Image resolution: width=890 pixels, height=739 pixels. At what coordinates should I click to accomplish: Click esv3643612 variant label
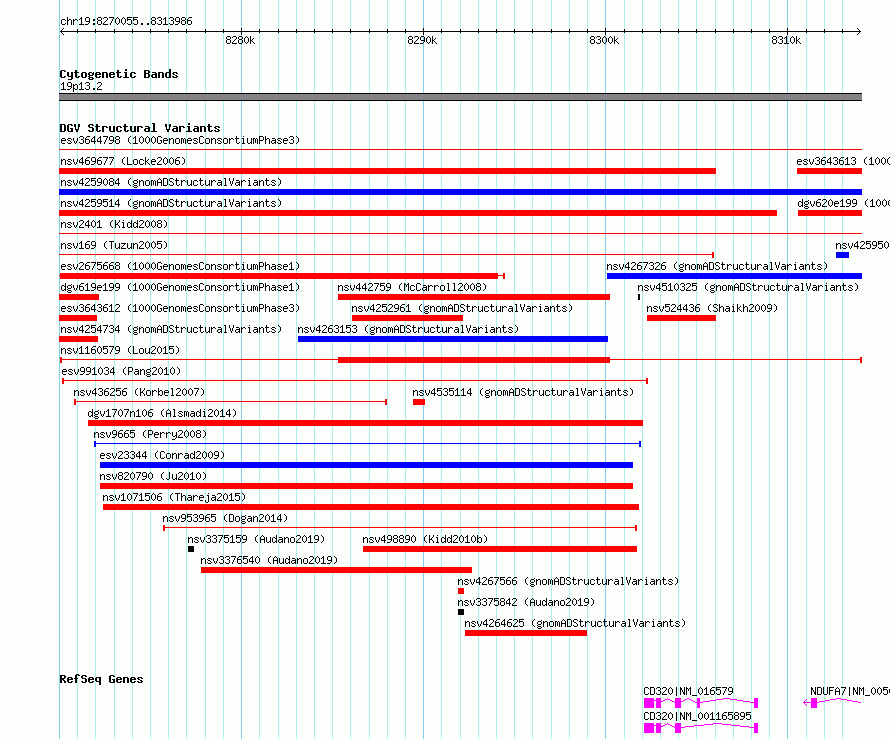180,308
